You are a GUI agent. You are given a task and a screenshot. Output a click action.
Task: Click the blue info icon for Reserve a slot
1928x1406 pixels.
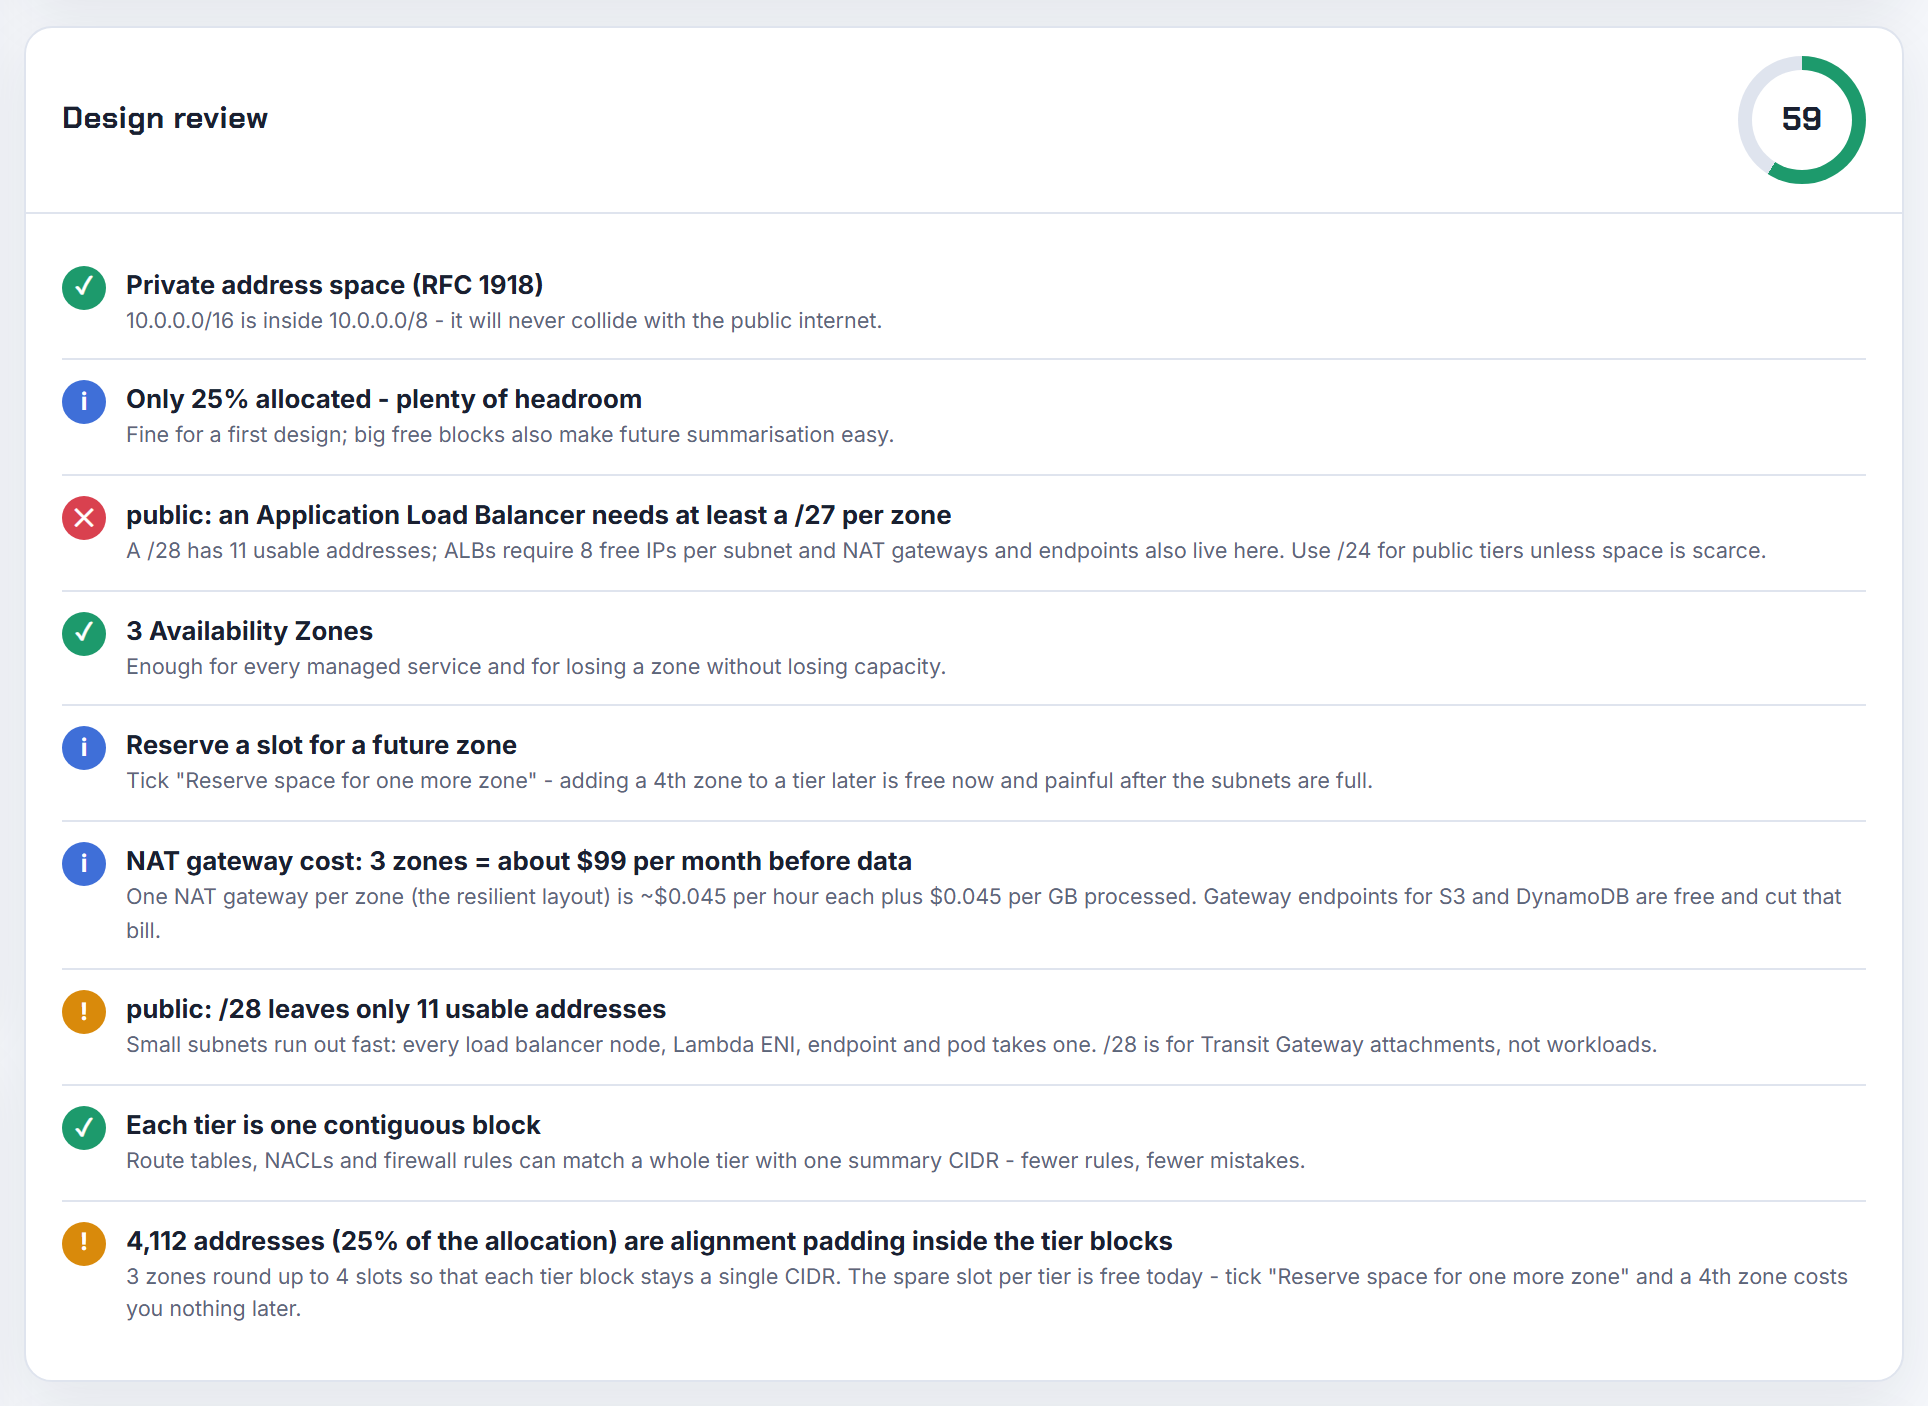(x=84, y=748)
